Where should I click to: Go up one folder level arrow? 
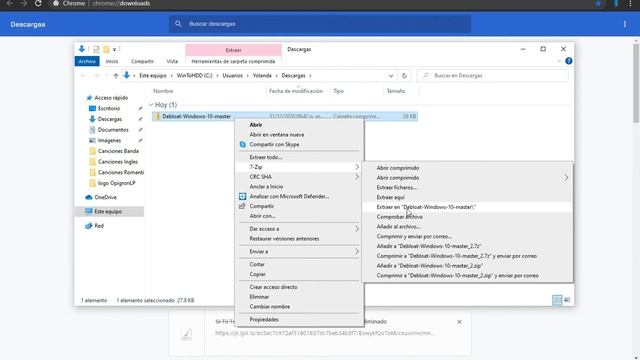point(116,76)
